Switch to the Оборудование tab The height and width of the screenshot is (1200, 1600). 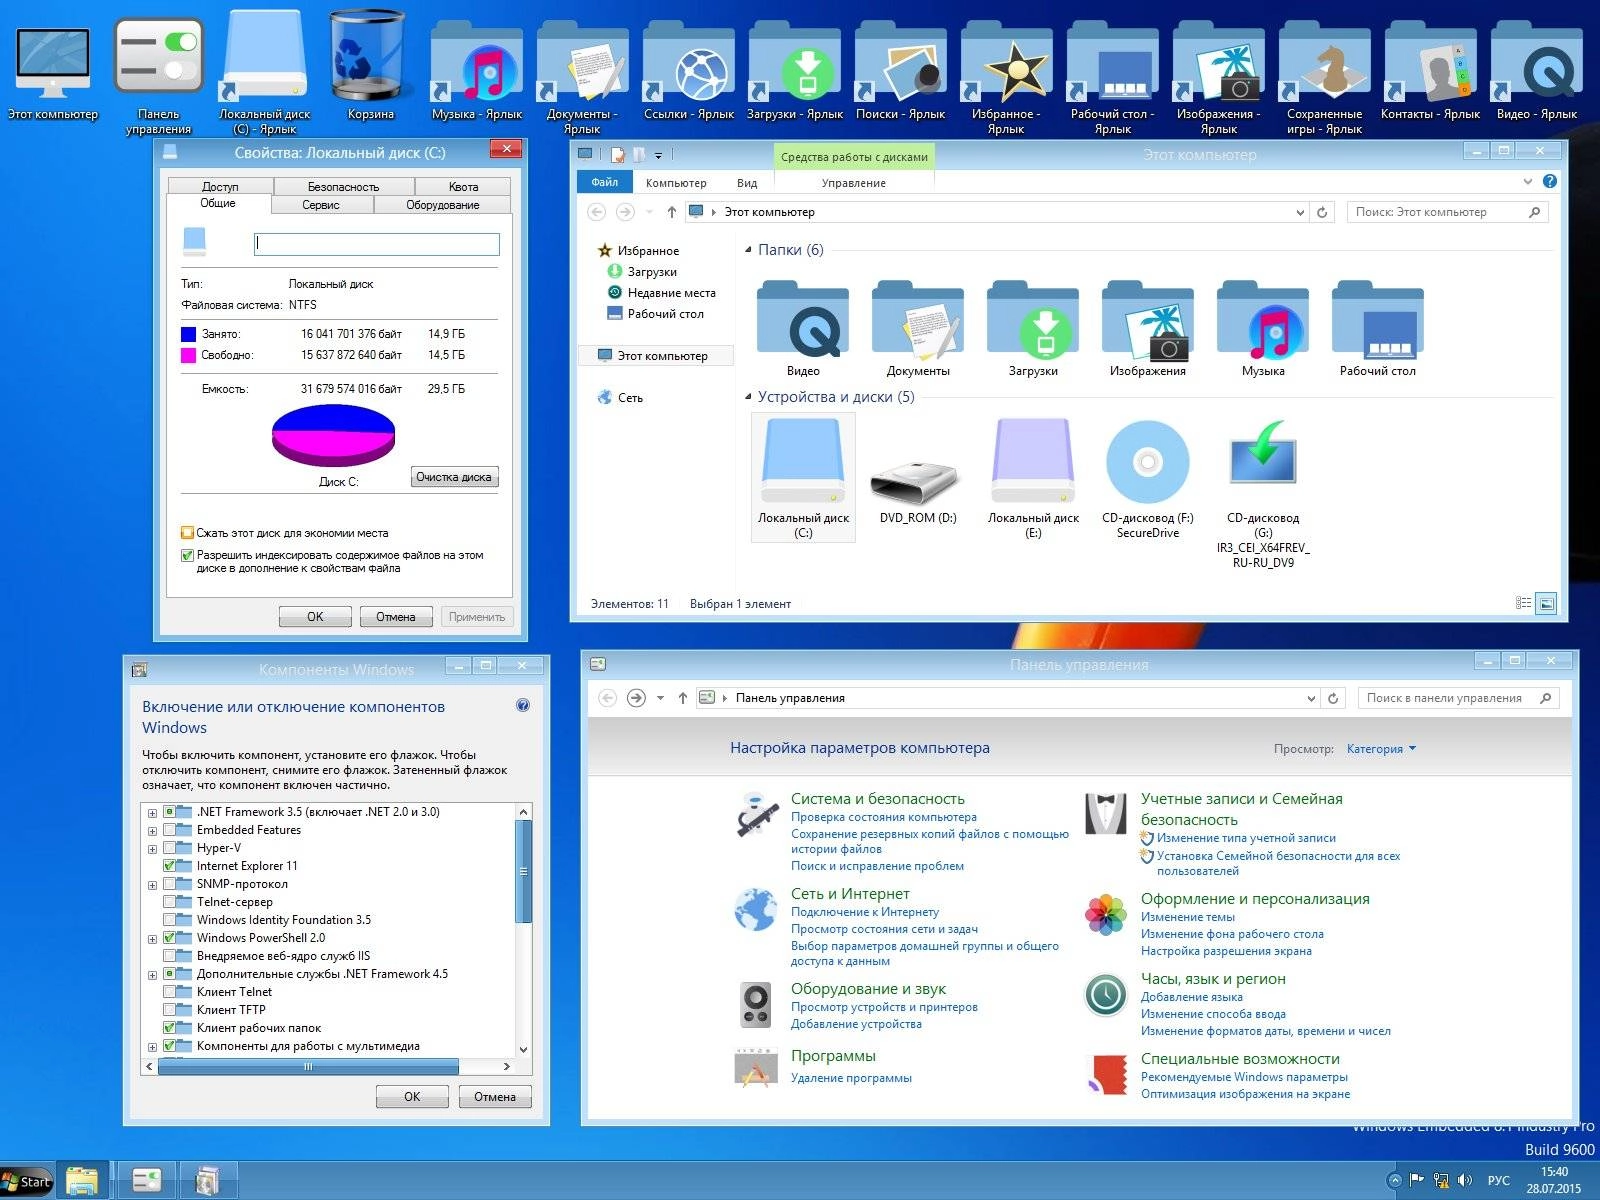[442, 205]
